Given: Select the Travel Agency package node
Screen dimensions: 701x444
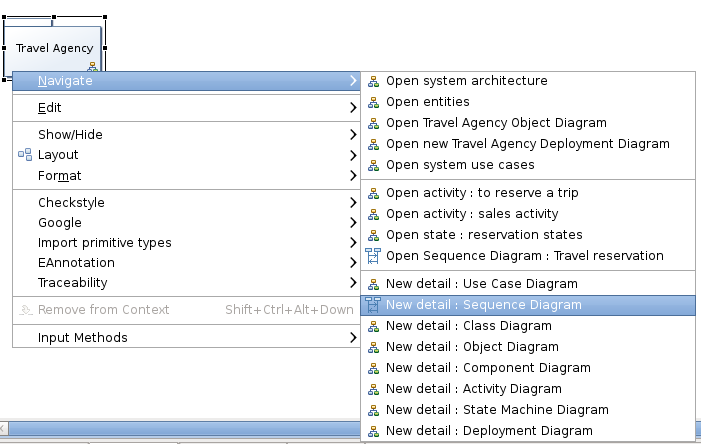Looking at the screenshot, I should tap(55, 48).
